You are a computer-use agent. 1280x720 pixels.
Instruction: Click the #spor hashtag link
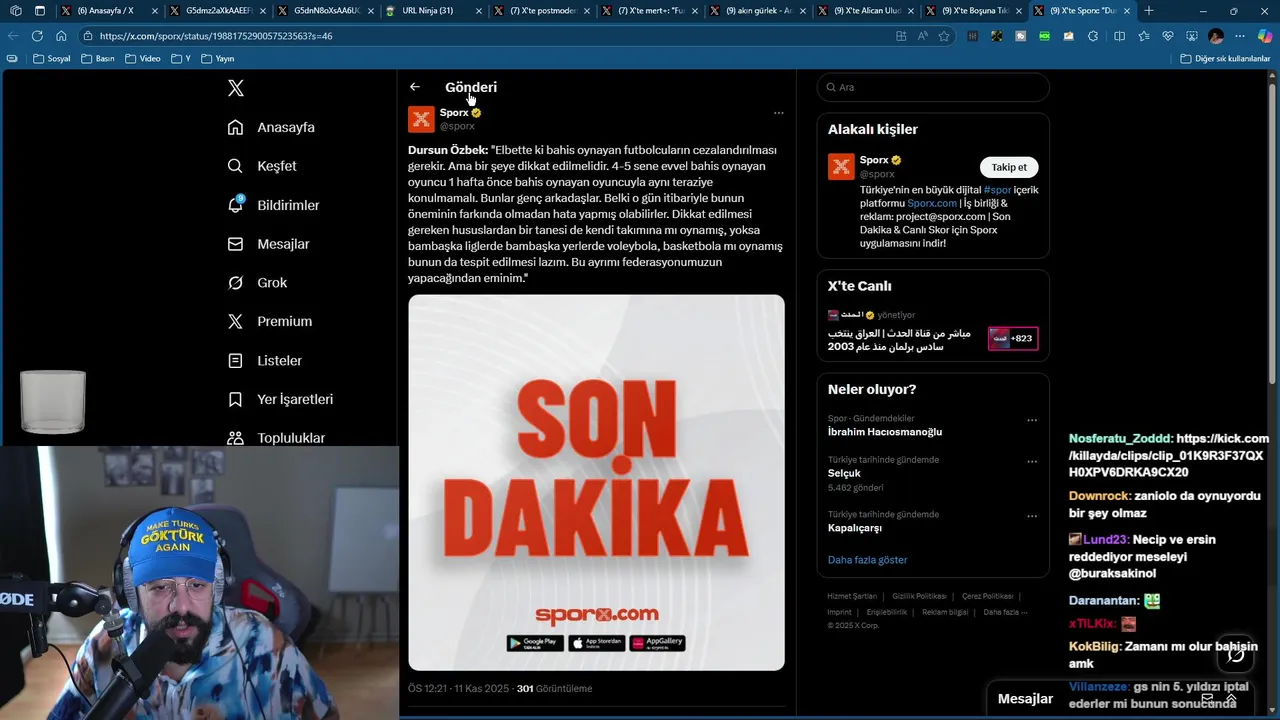point(997,189)
